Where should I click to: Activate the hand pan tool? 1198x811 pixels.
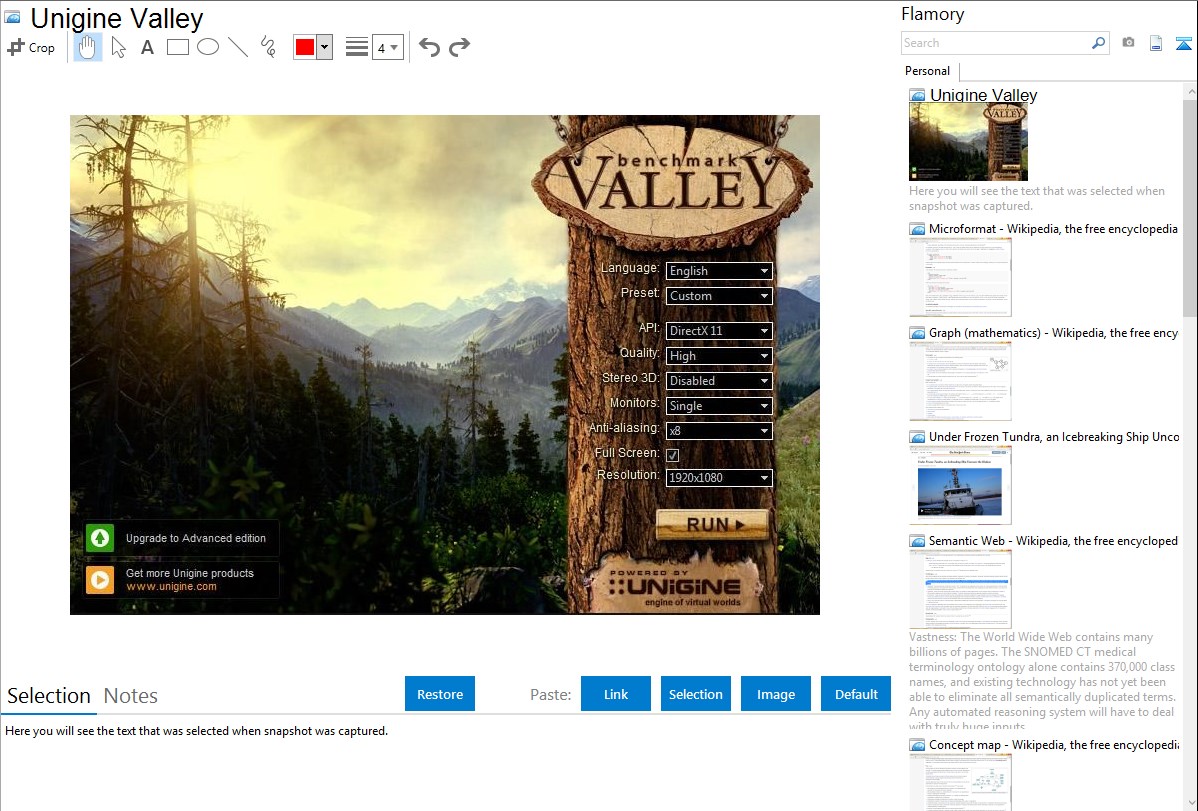point(87,47)
